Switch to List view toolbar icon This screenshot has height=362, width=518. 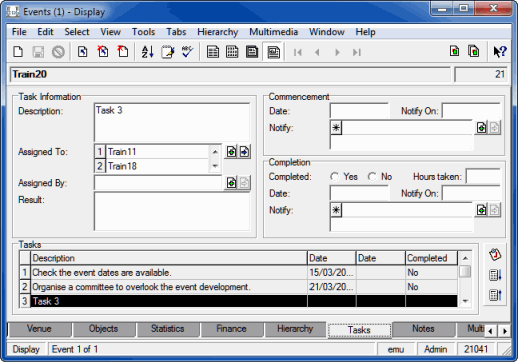213,52
